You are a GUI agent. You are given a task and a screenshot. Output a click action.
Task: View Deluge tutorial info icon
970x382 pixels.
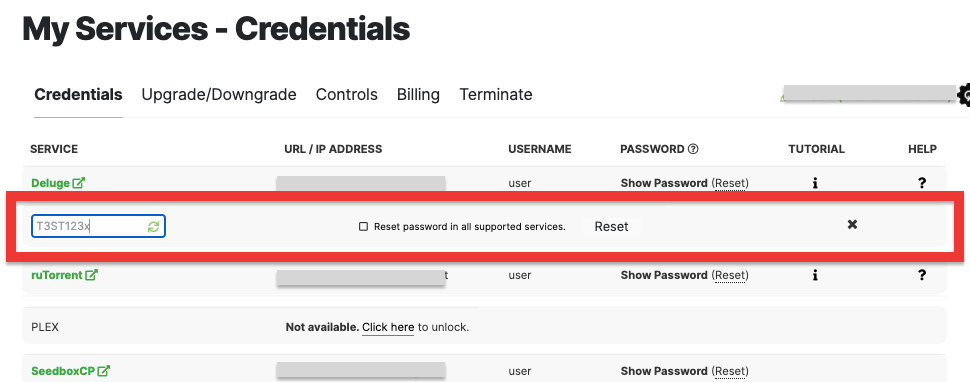pos(815,183)
